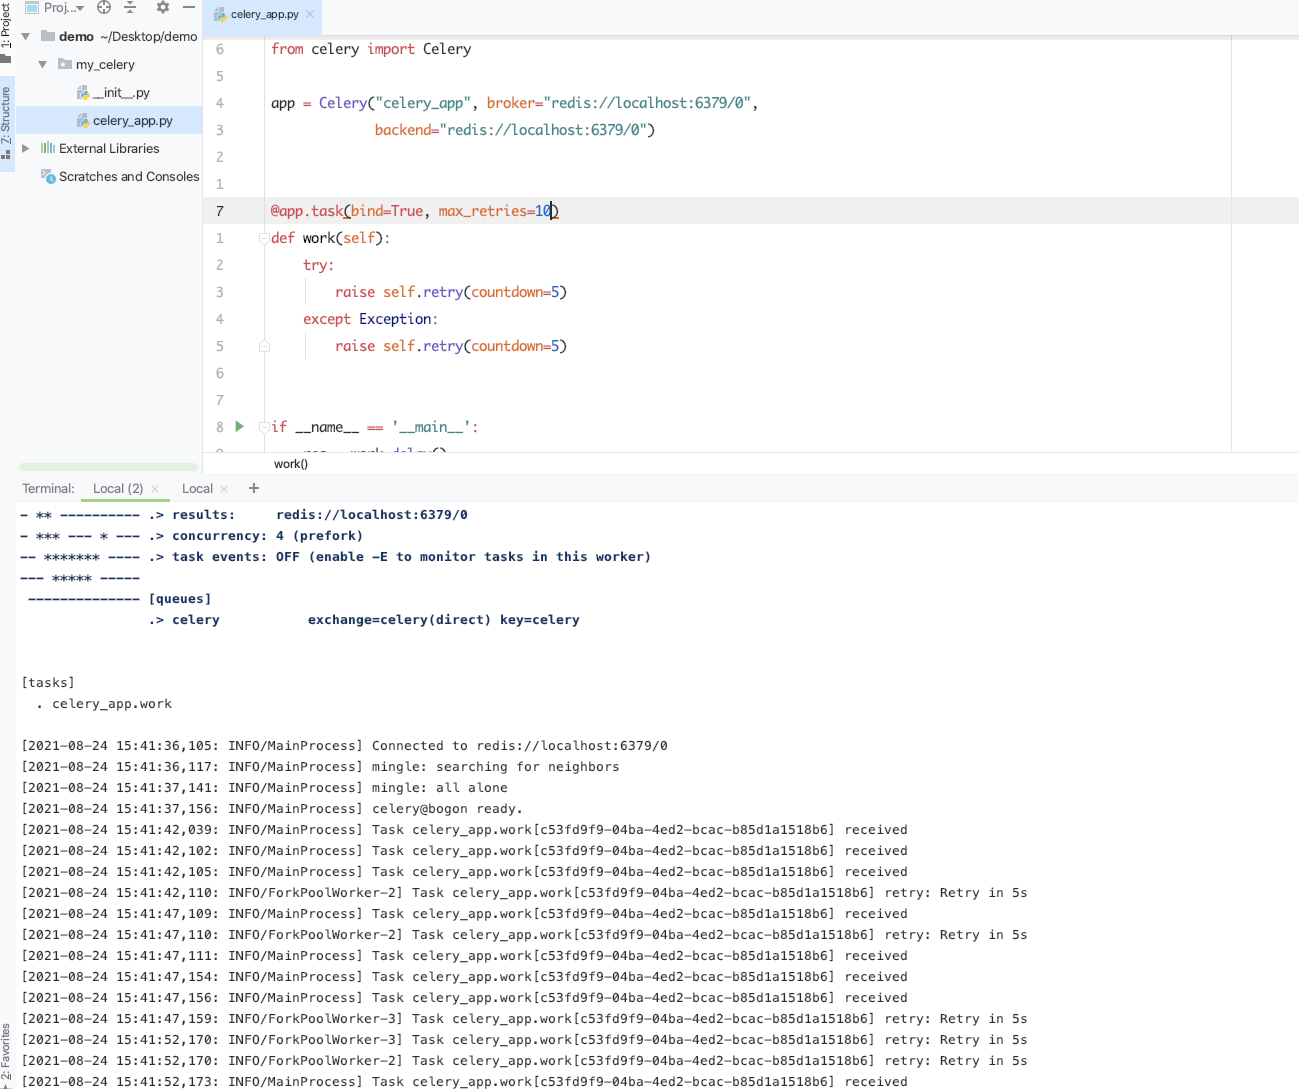Click the Scratches and Consoles clock icon
1299x1089 pixels.
point(48,176)
